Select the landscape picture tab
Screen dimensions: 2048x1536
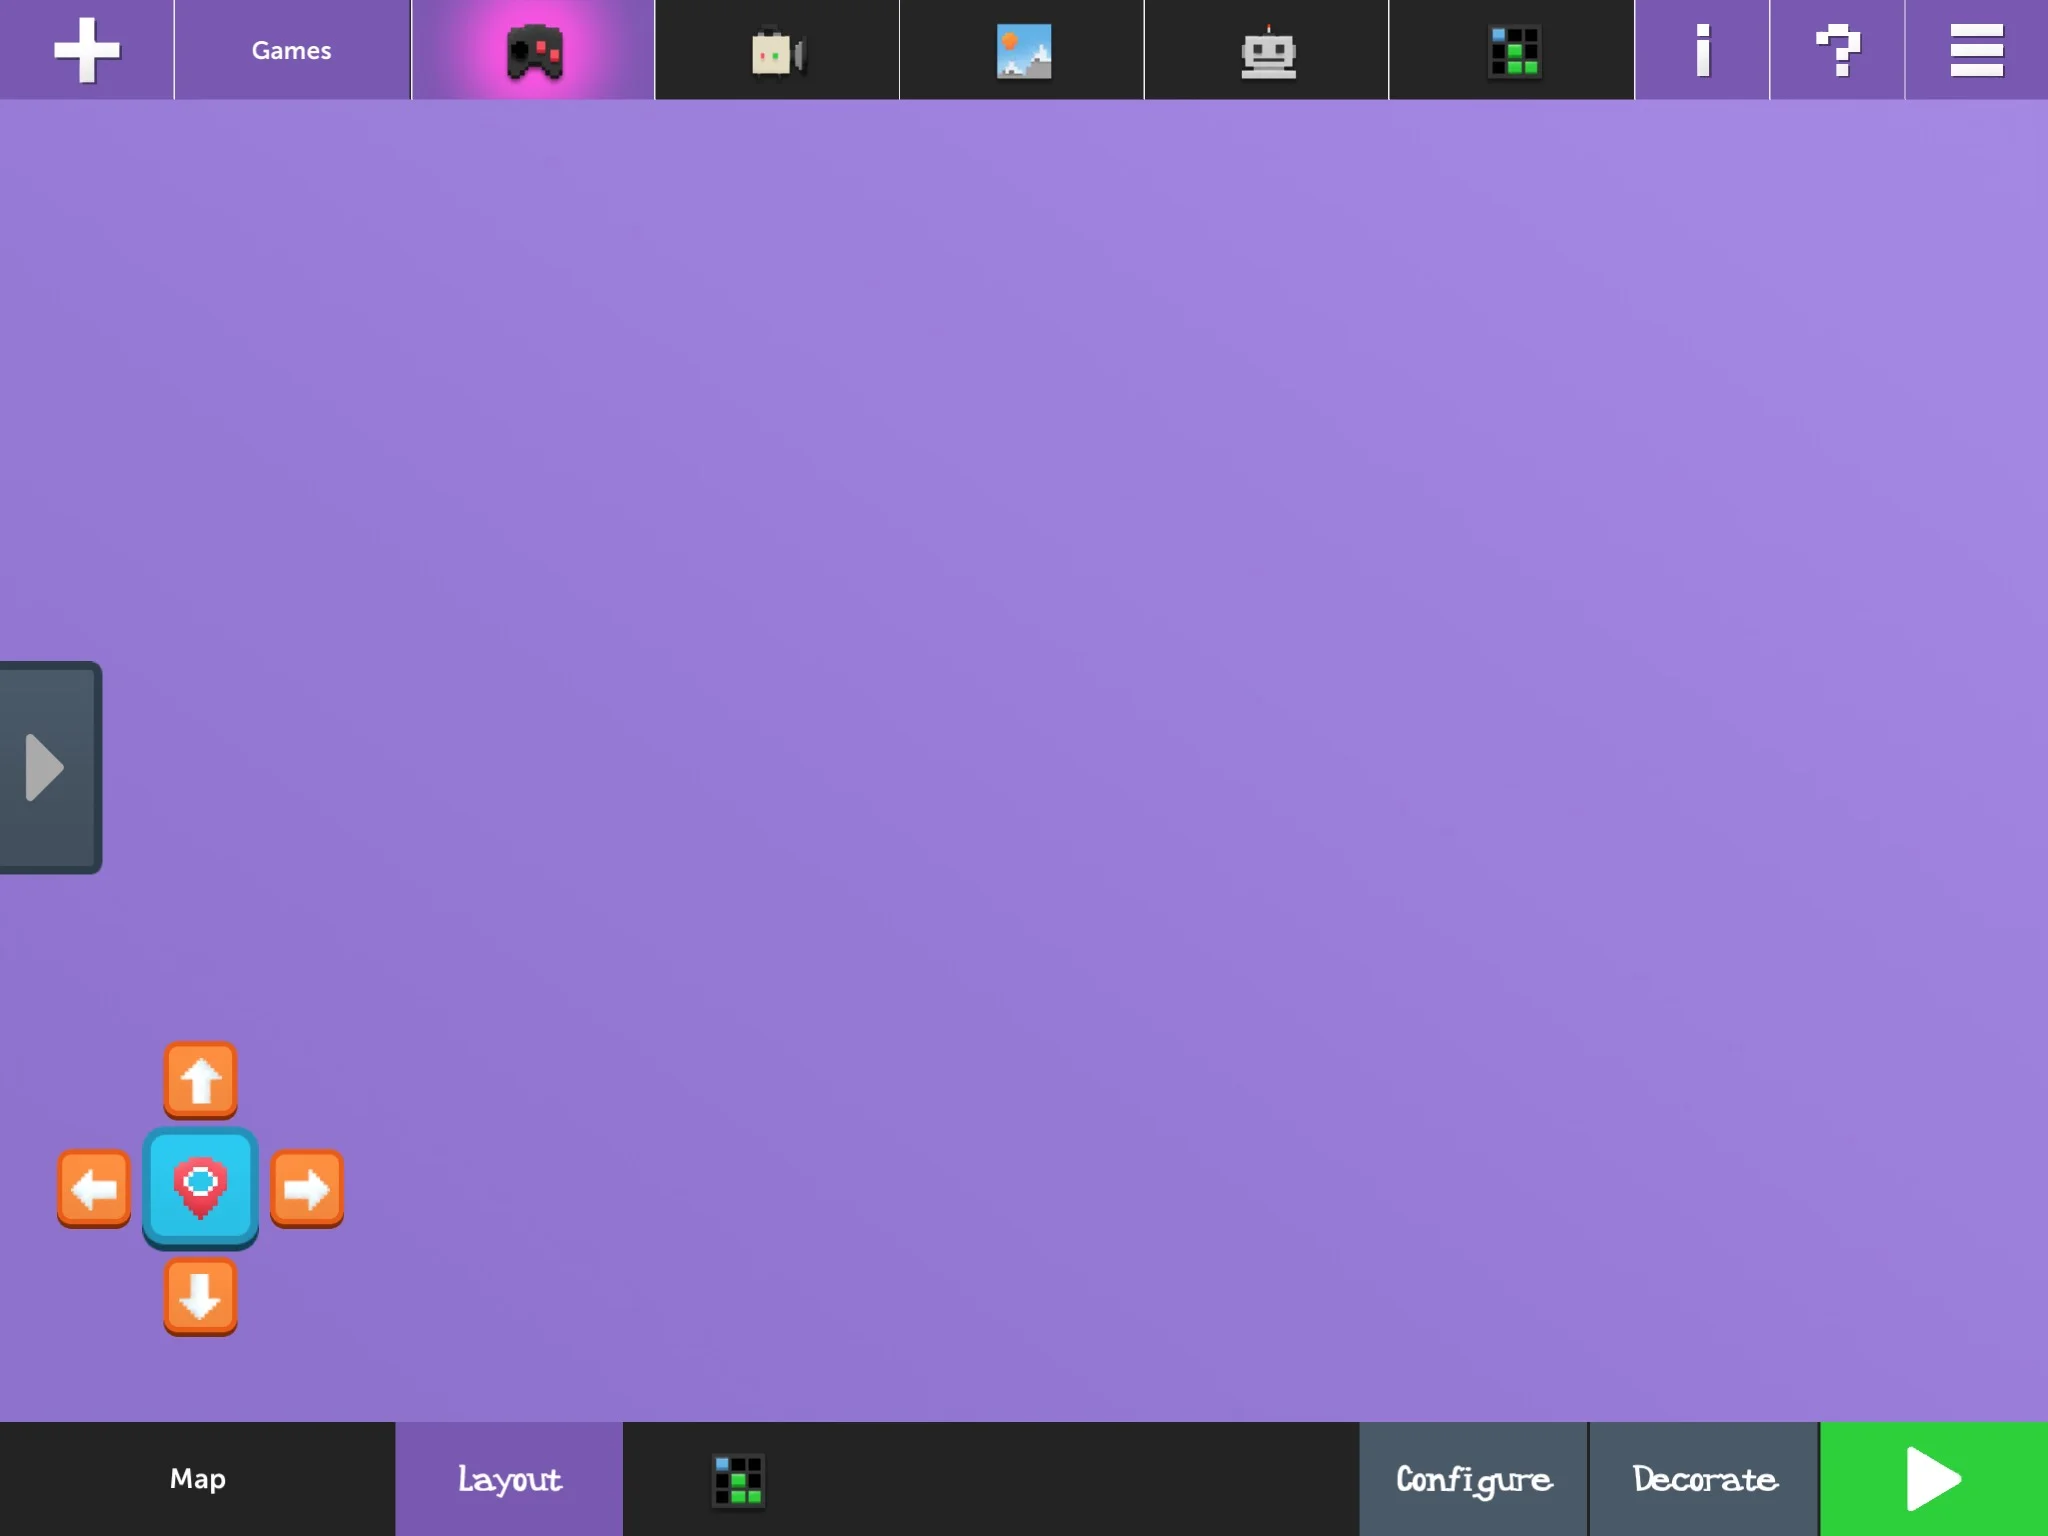tap(1022, 50)
